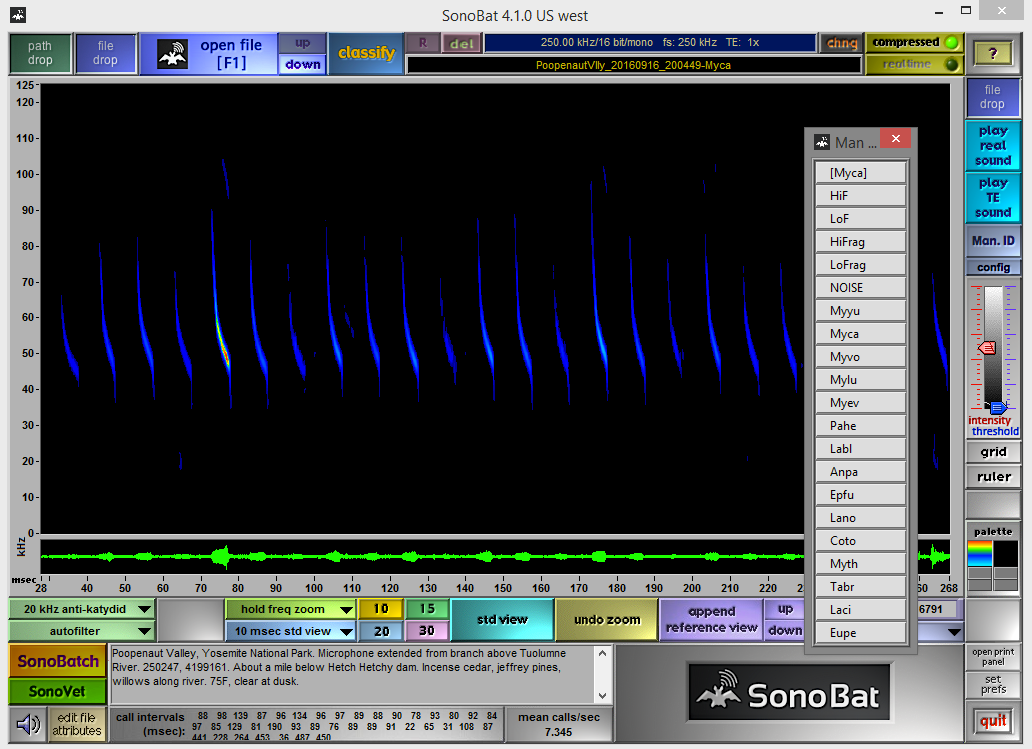Click the del button in top bar
Screen dimensions: 1032x749
click(460, 43)
